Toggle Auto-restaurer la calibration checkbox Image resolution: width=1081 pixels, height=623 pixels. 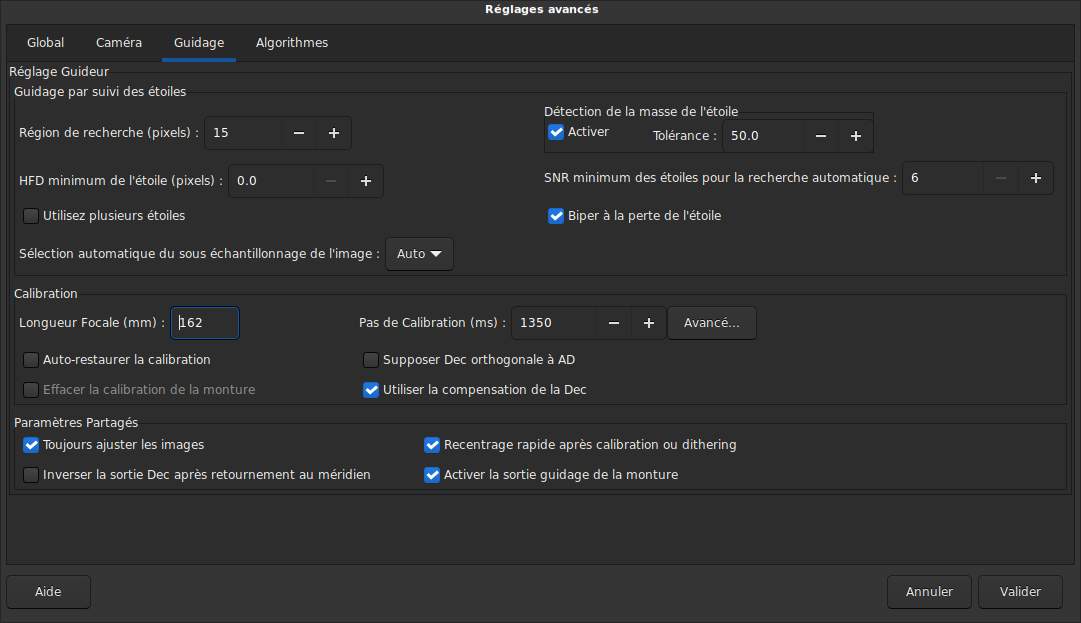tap(31, 359)
